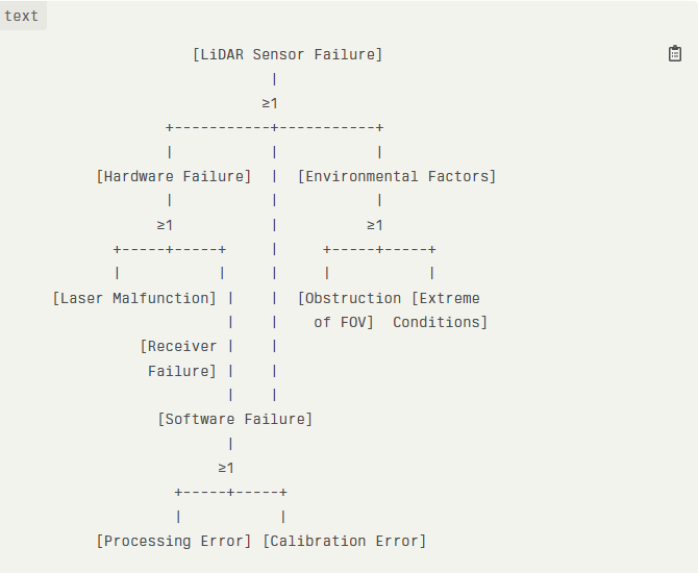Click the [LiDAR Sensor Failure] root node text

pyautogui.click(x=287, y=55)
